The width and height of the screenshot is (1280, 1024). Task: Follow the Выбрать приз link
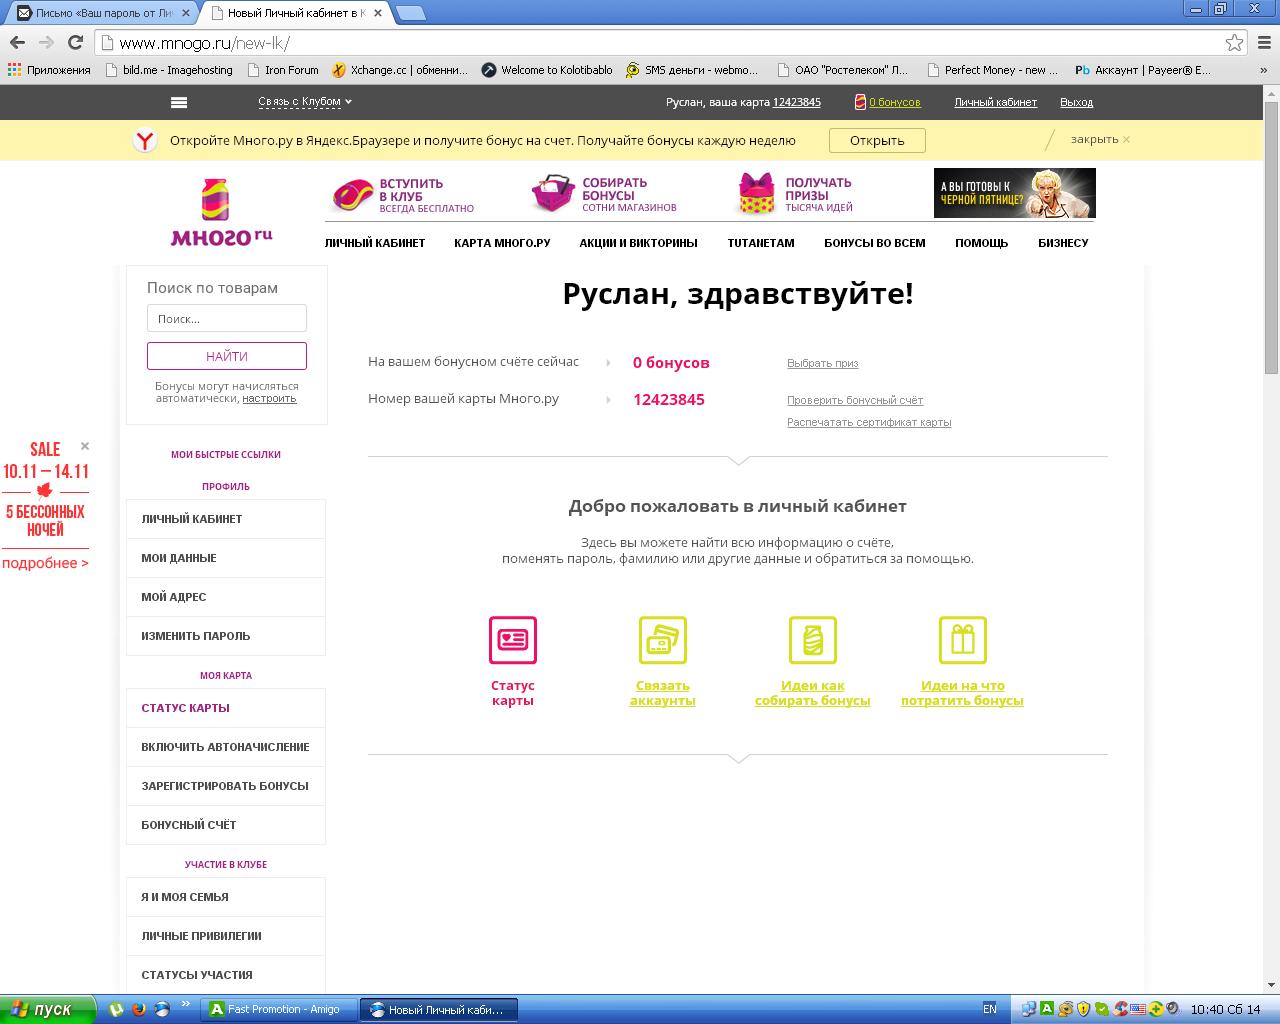822,363
